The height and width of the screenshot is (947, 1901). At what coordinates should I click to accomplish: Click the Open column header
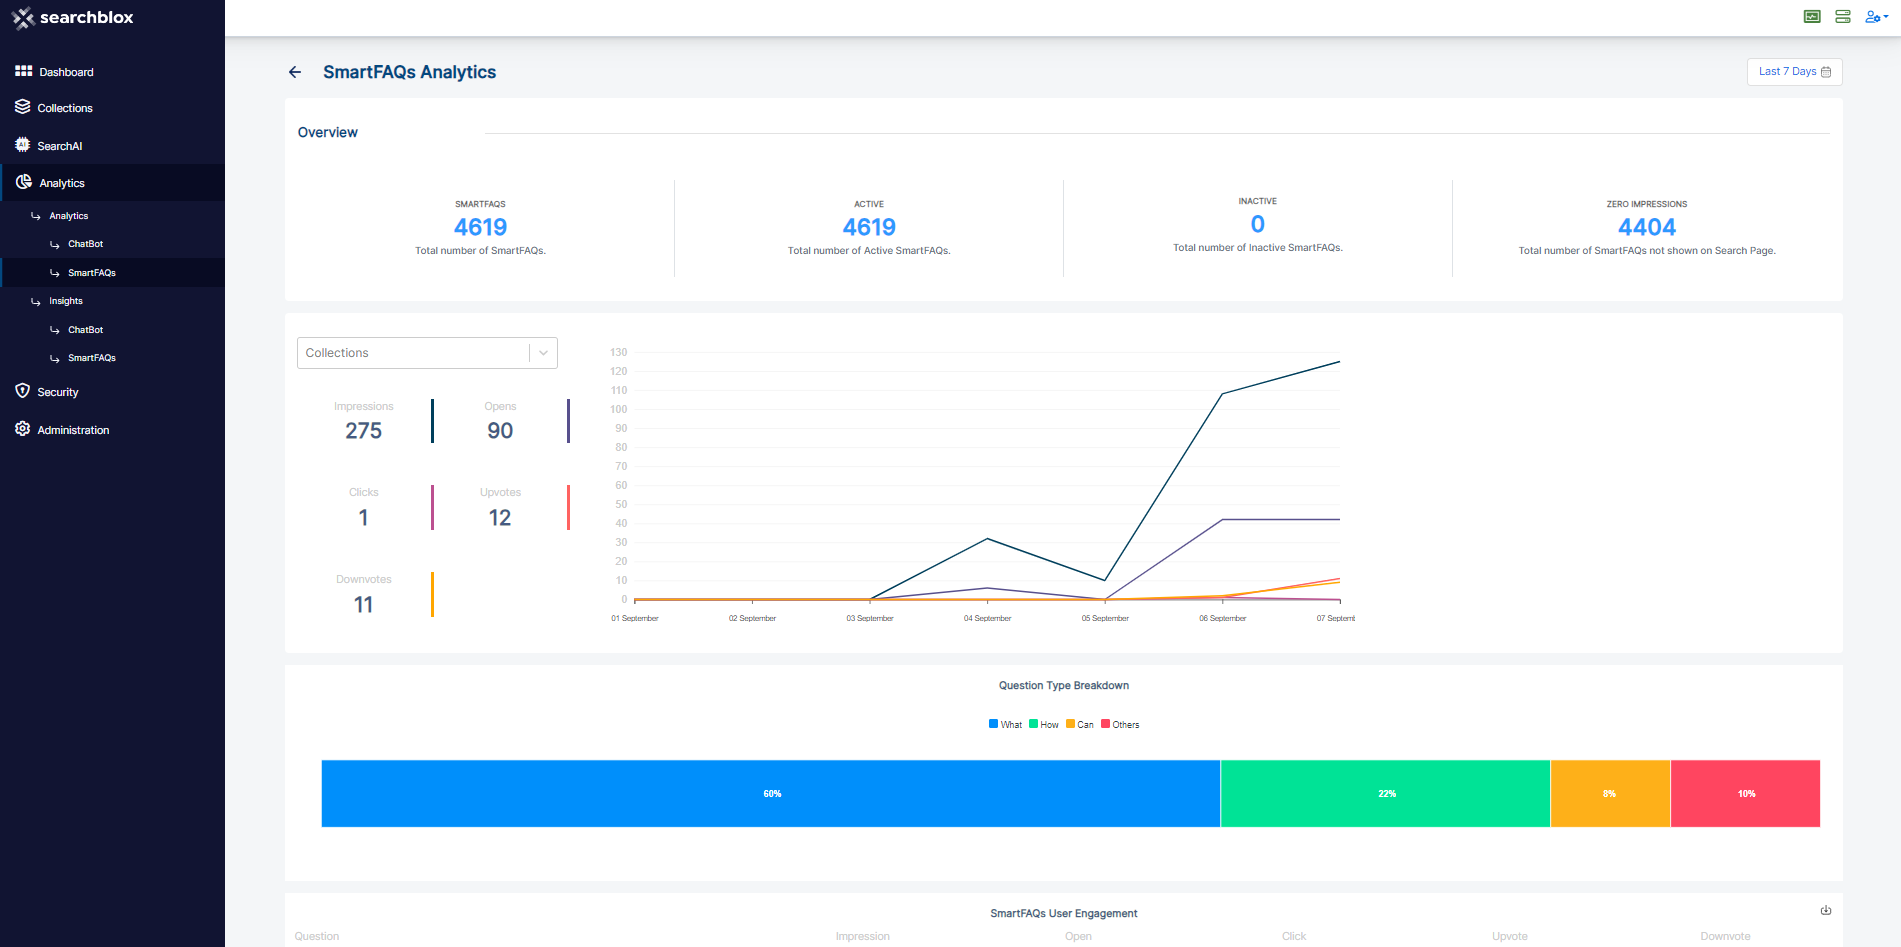tap(1078, 937)
